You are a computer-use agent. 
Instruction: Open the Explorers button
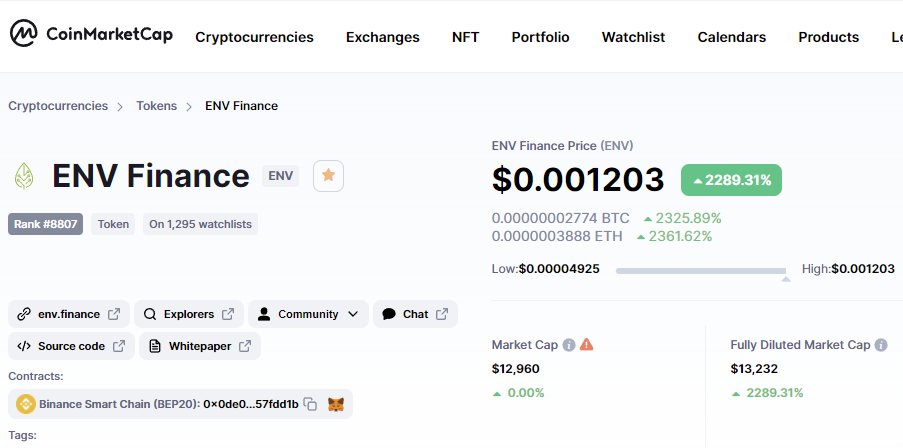click(189, 314)
